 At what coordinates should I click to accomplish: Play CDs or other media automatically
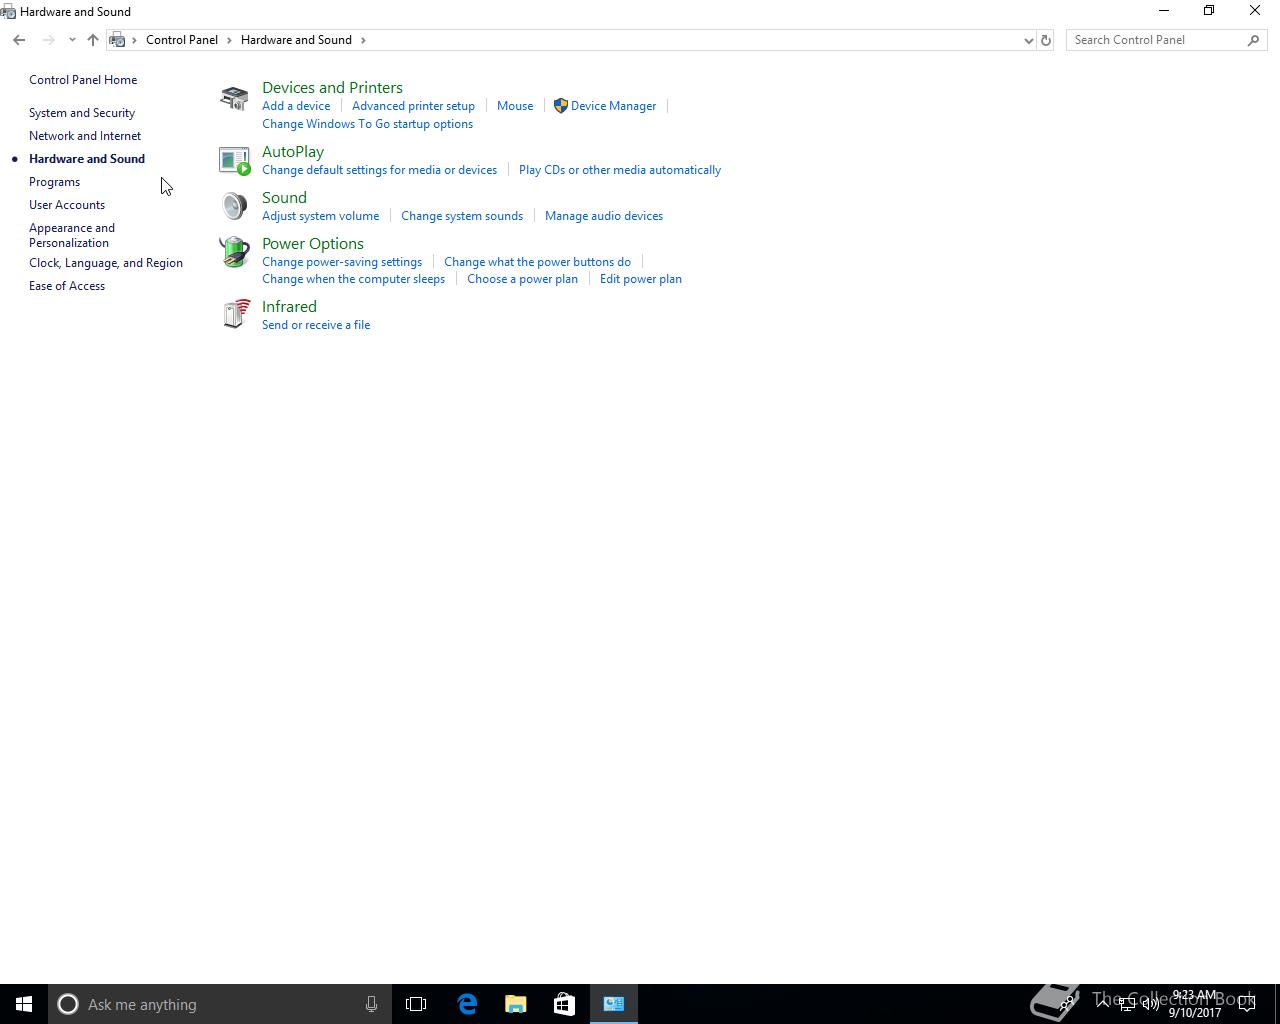pyautogui.click(x=620, y=170)
